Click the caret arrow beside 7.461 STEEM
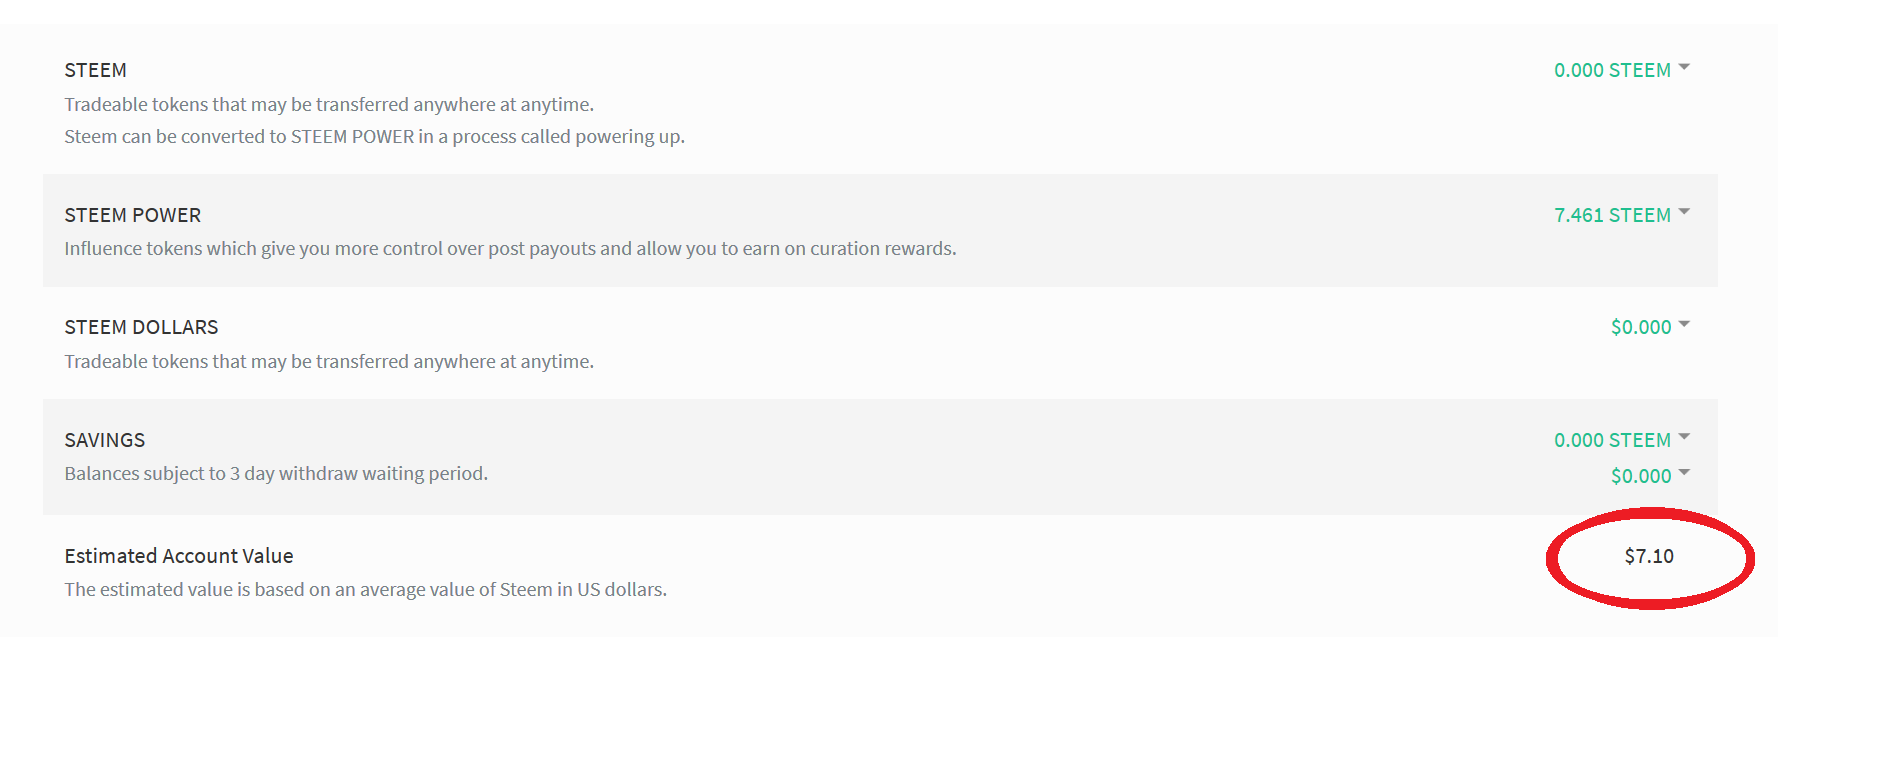 (x=1684, y=212)
